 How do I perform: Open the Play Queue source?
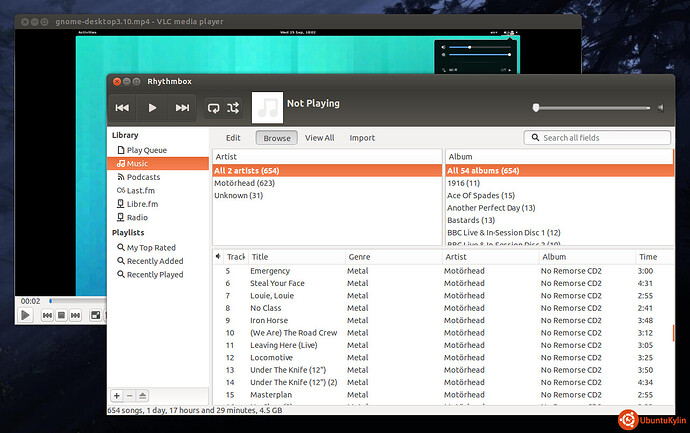147,149
